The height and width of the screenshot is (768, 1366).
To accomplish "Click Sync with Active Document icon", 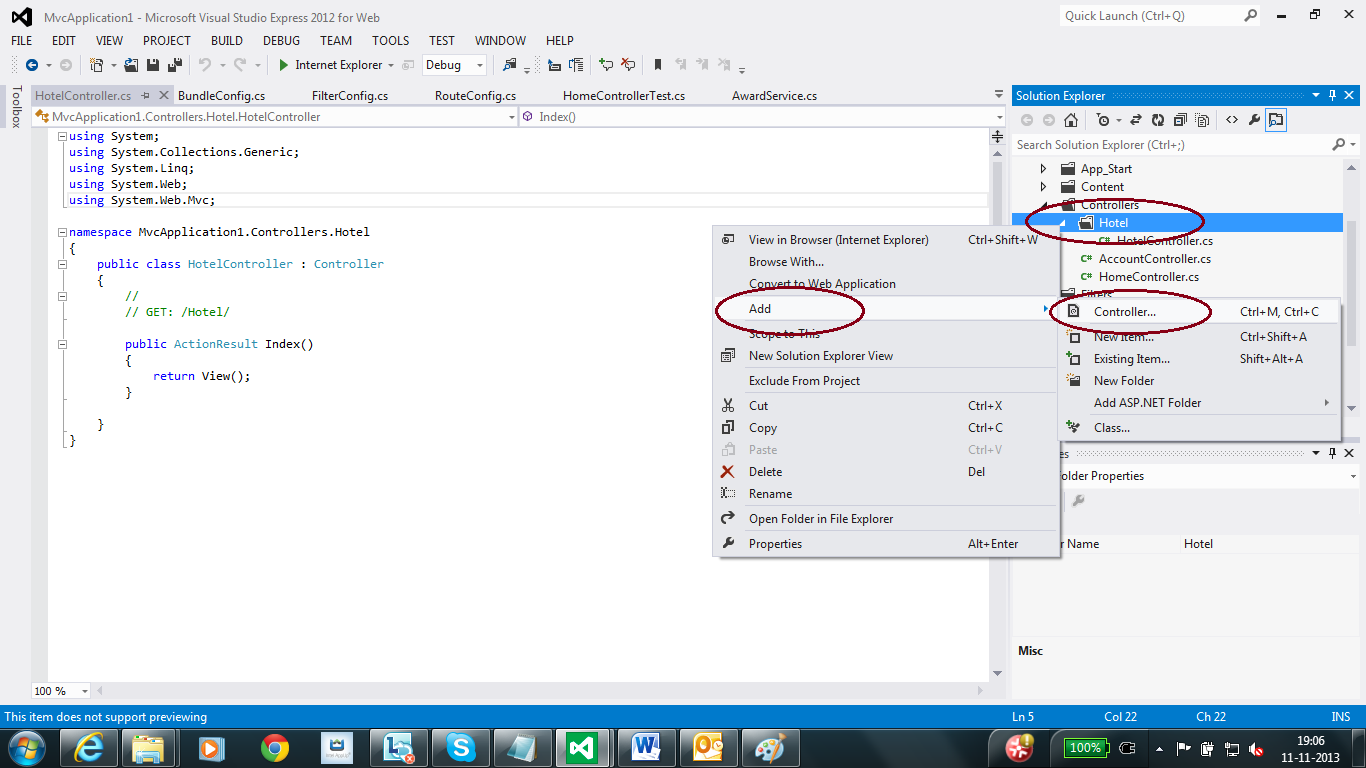I will (x=1136, y=120).
